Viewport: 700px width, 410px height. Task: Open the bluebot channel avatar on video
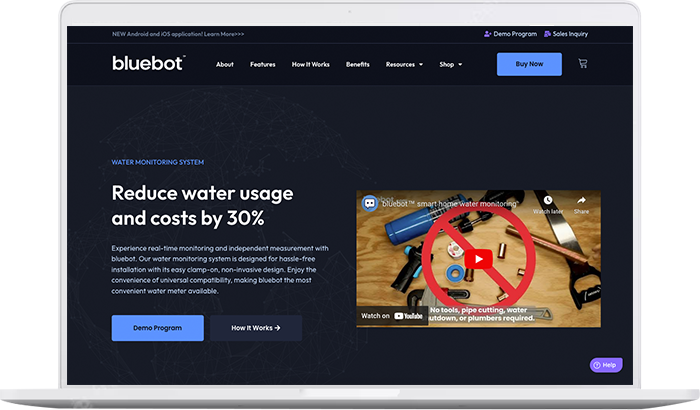coord(370,204)
